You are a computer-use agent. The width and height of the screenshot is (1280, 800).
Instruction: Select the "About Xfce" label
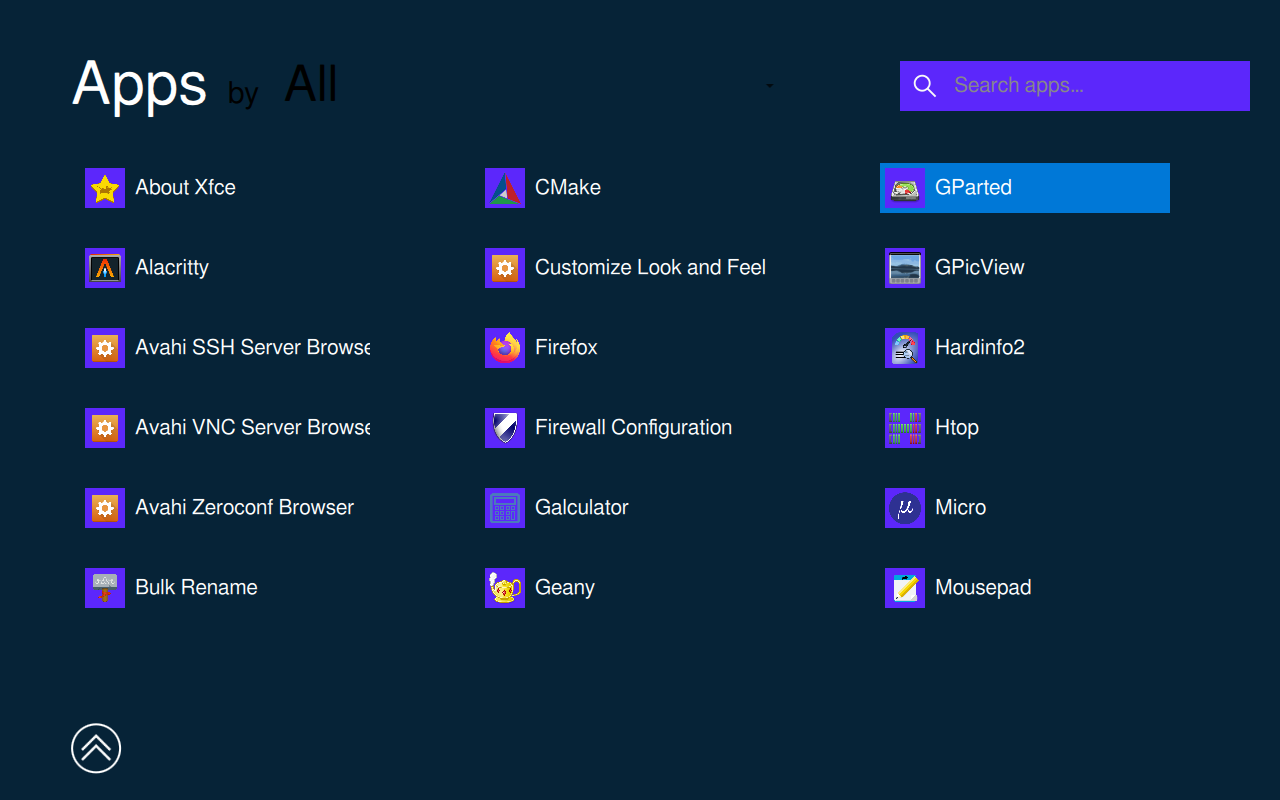point(186,188)
